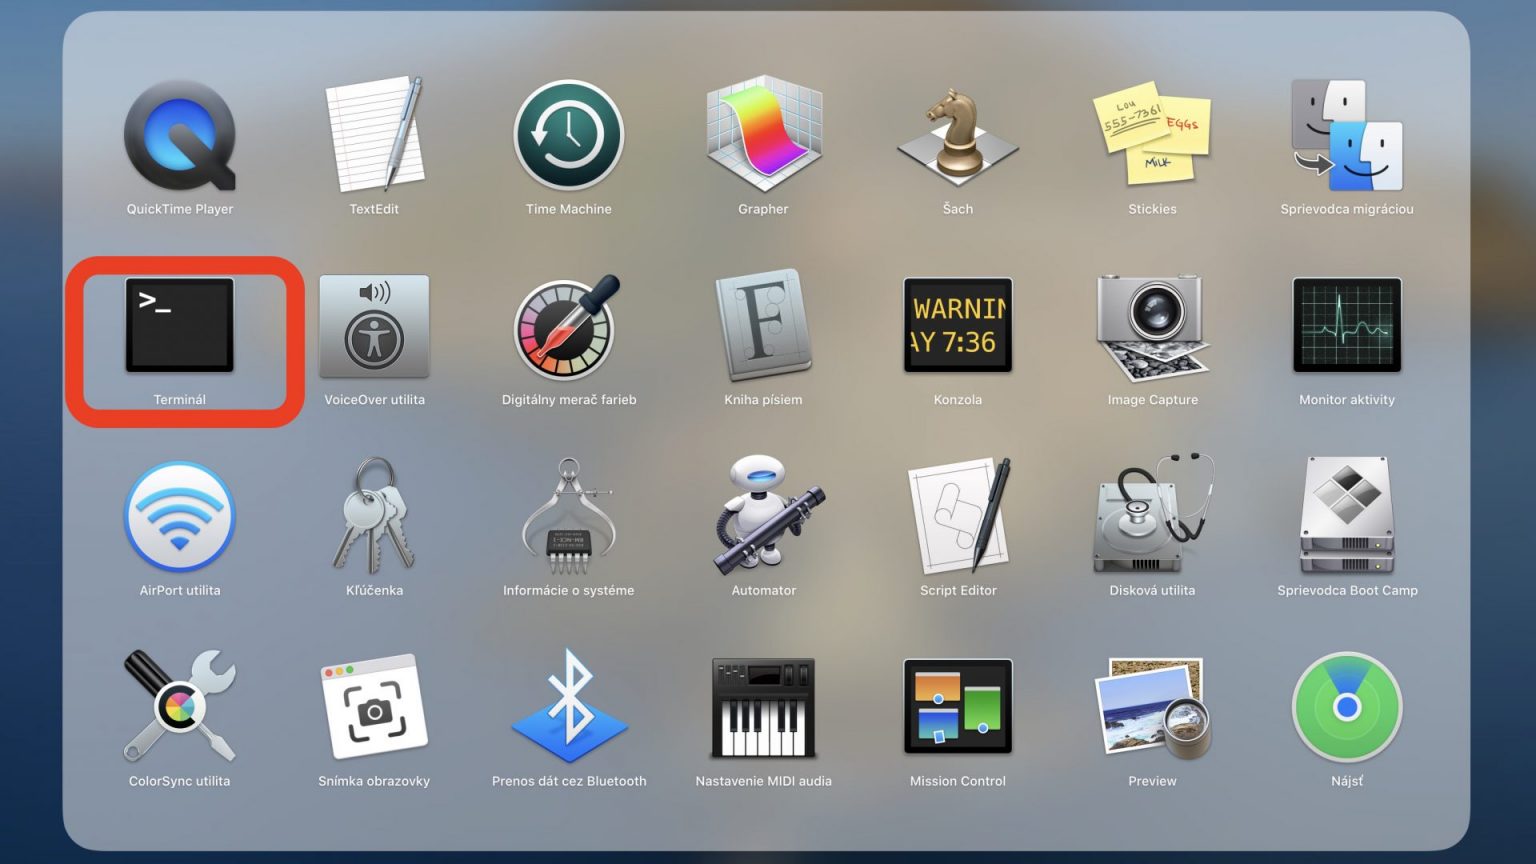Image resolution: width=1536 pixels, height=864 pixels.
Task: Launch the Preview app
Action: tap(1152, 708)
